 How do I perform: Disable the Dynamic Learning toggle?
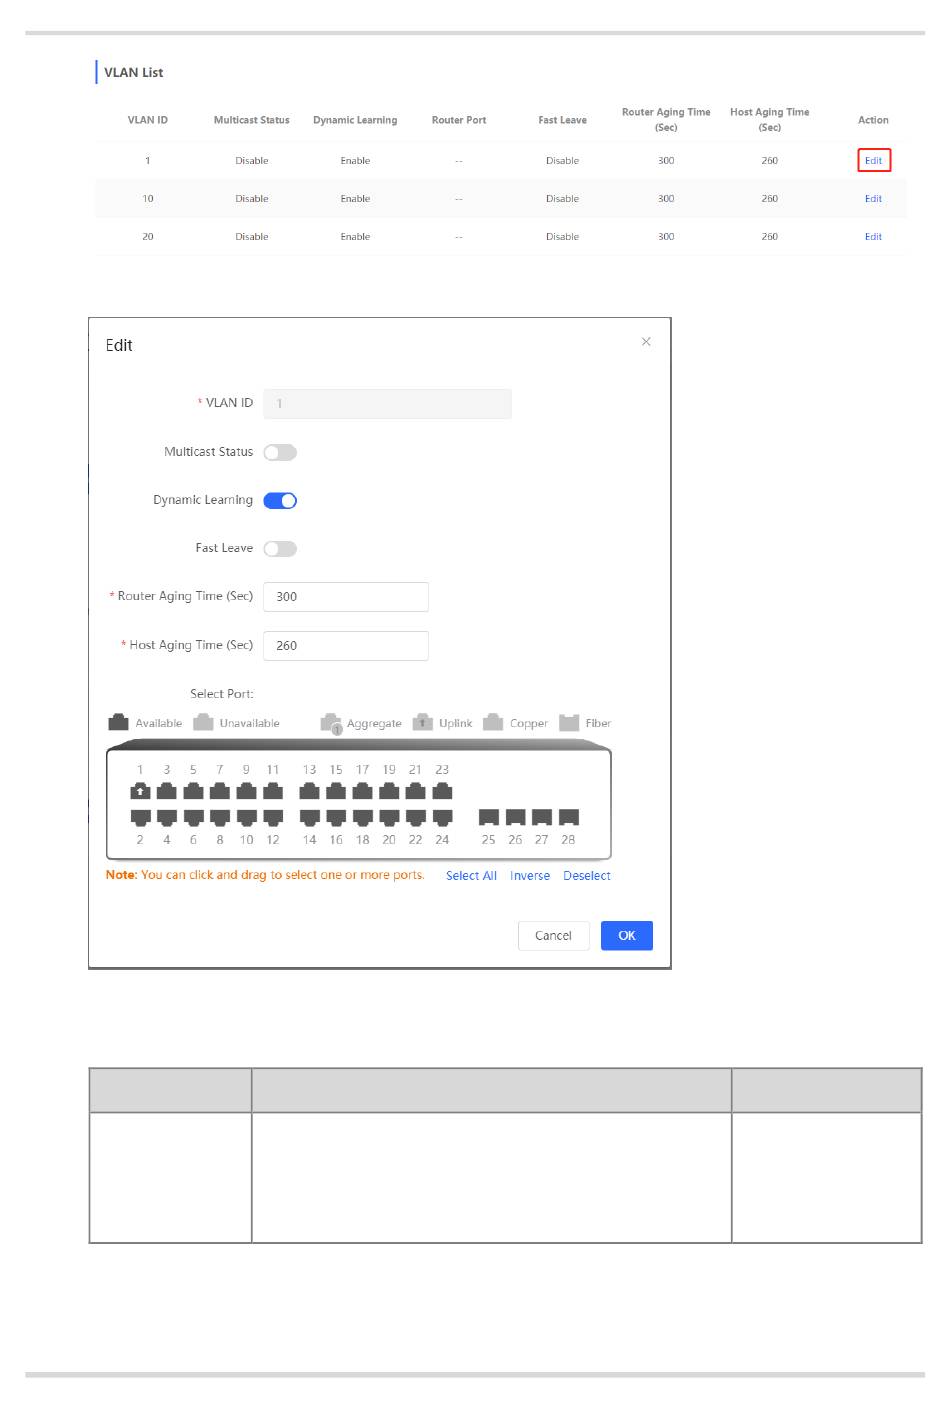click(x=280, y=501)
